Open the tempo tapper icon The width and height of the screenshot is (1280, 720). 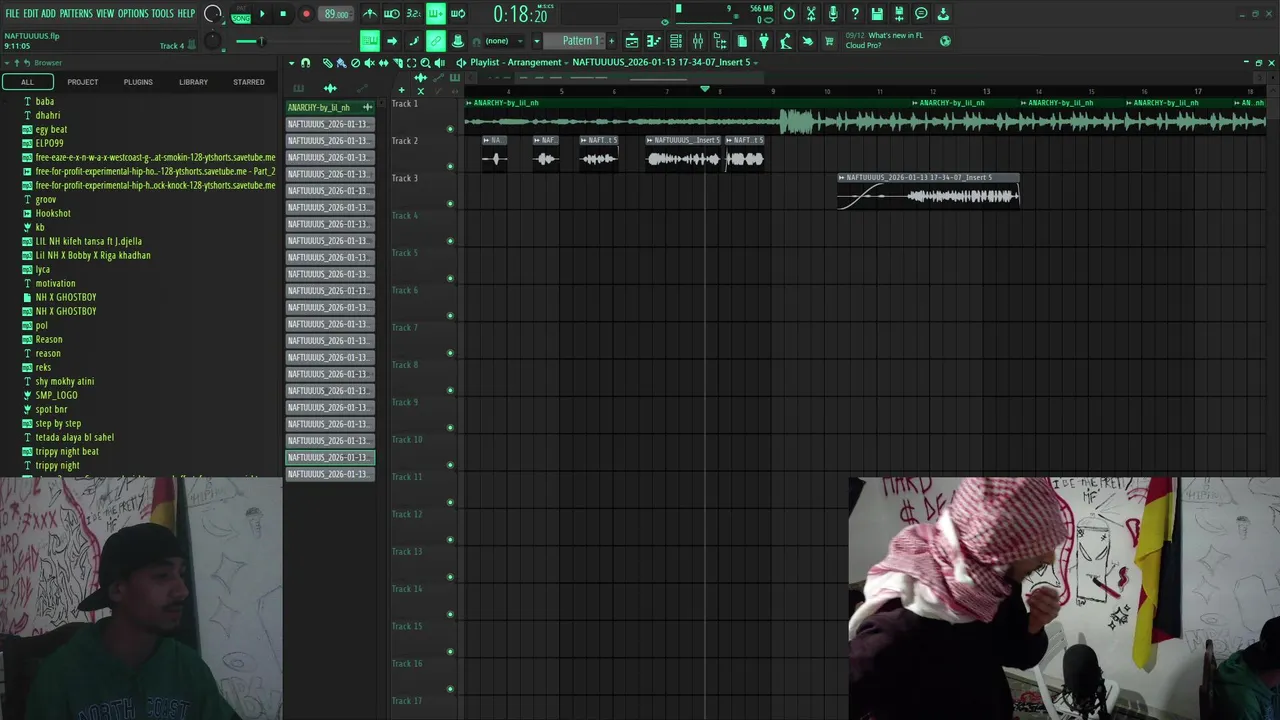pos(786,41)
